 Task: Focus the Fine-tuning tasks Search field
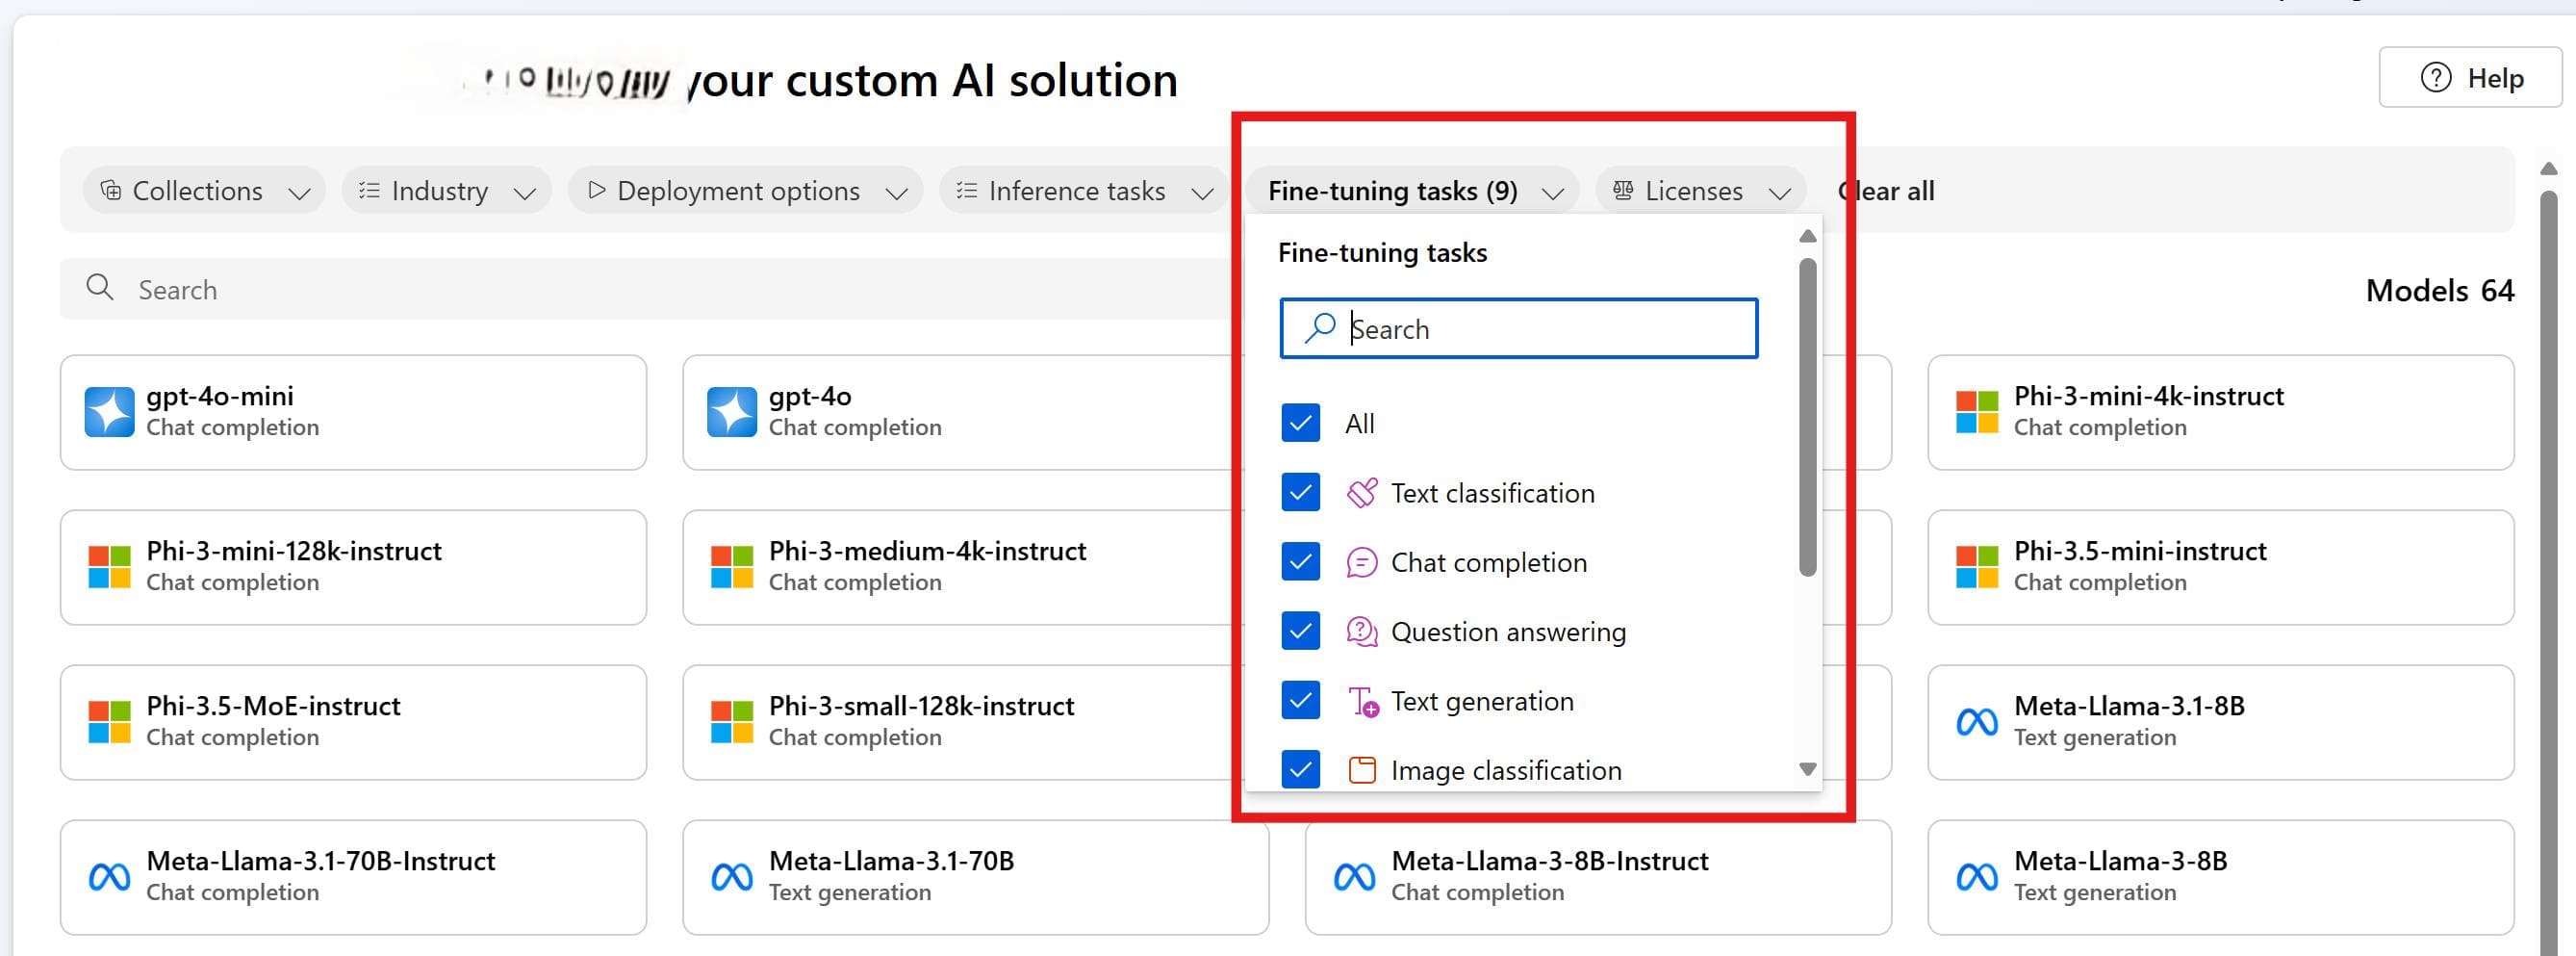click(1518, 328)
